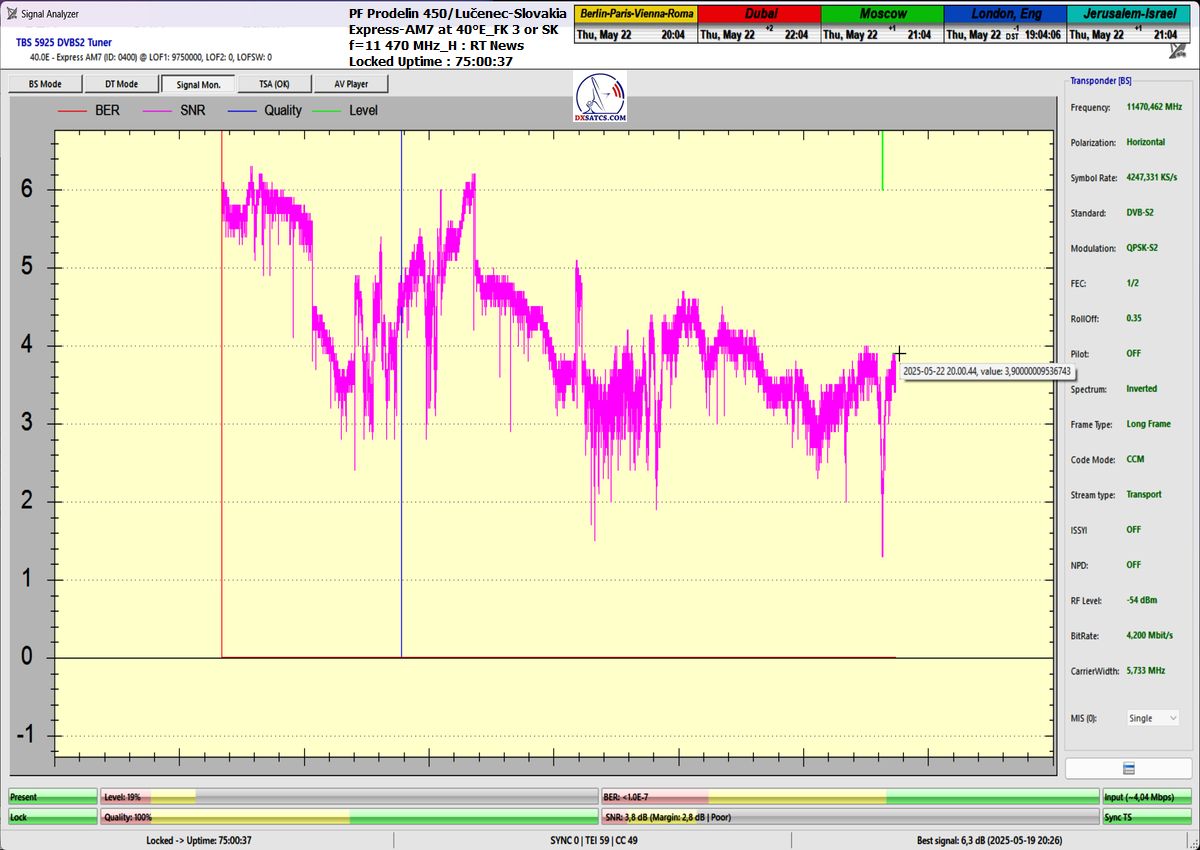Open the TSA (OK) tab

click(x=274, y=84)
